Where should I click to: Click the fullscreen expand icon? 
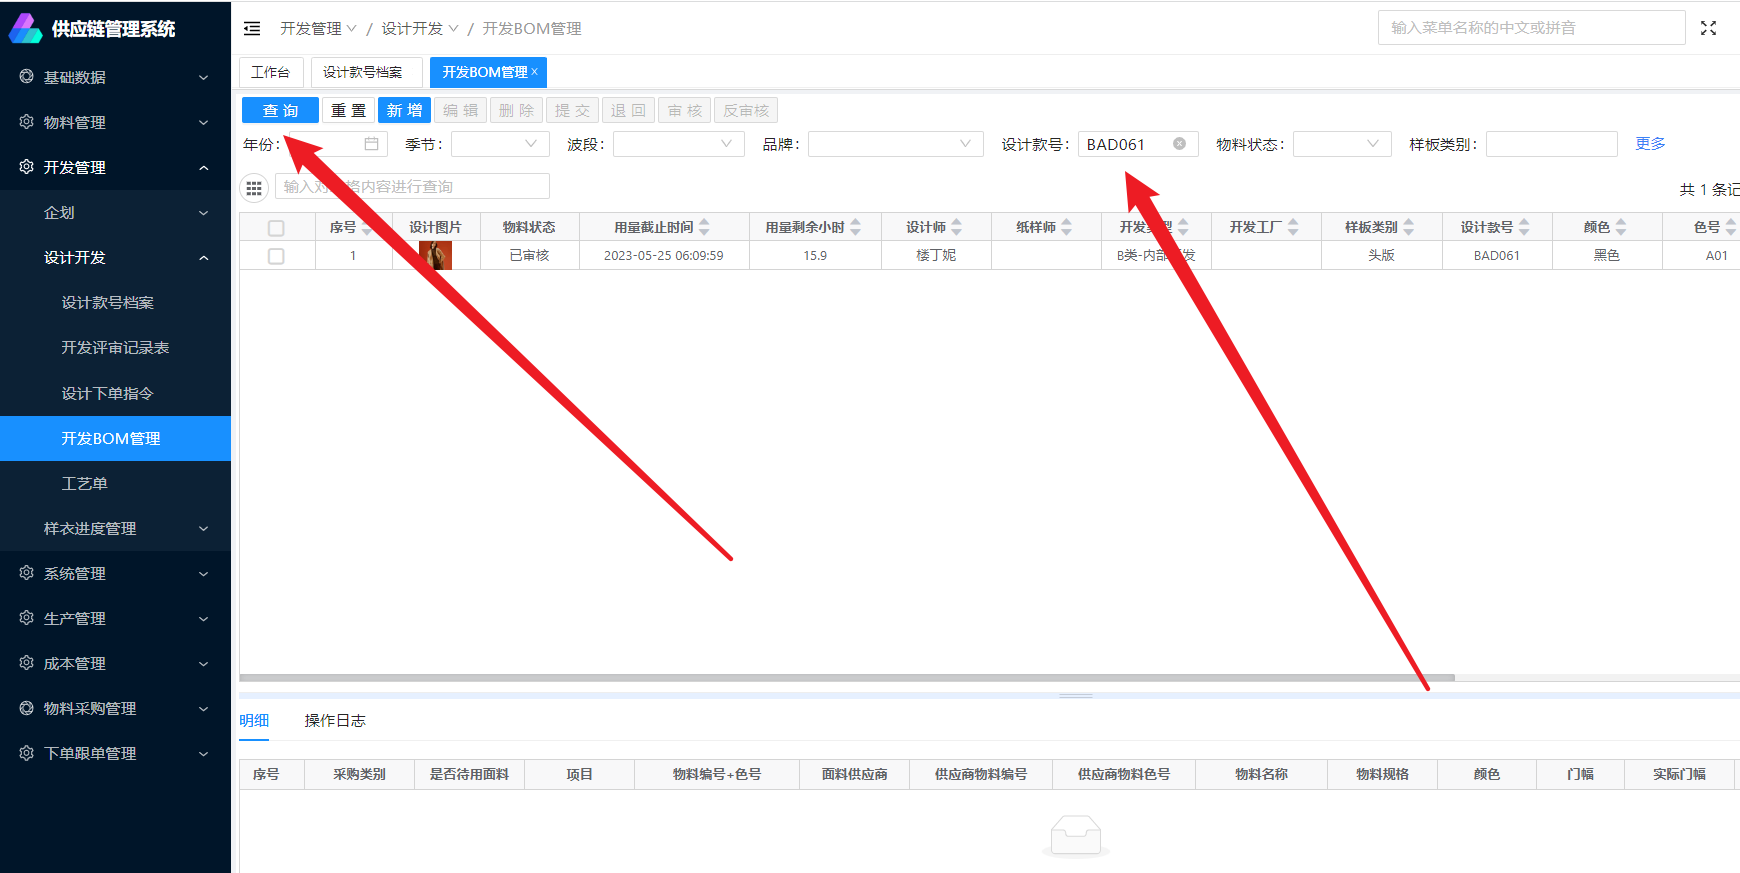point(1708,28)
